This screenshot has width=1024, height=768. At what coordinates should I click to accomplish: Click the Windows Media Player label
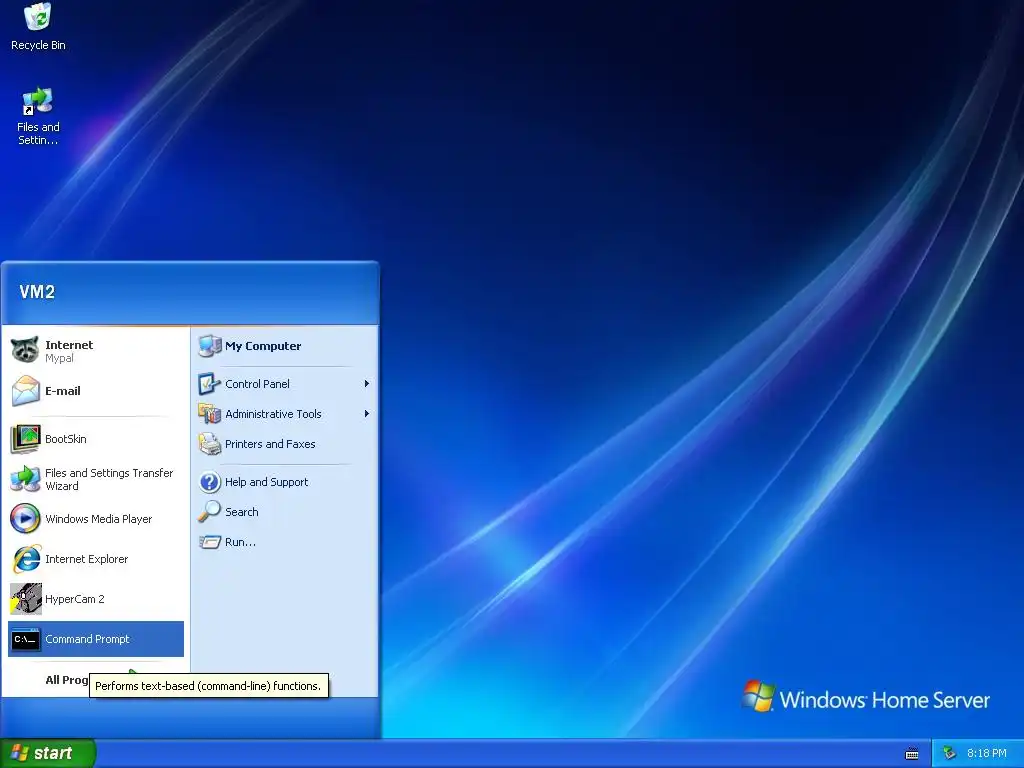[99, 519]
